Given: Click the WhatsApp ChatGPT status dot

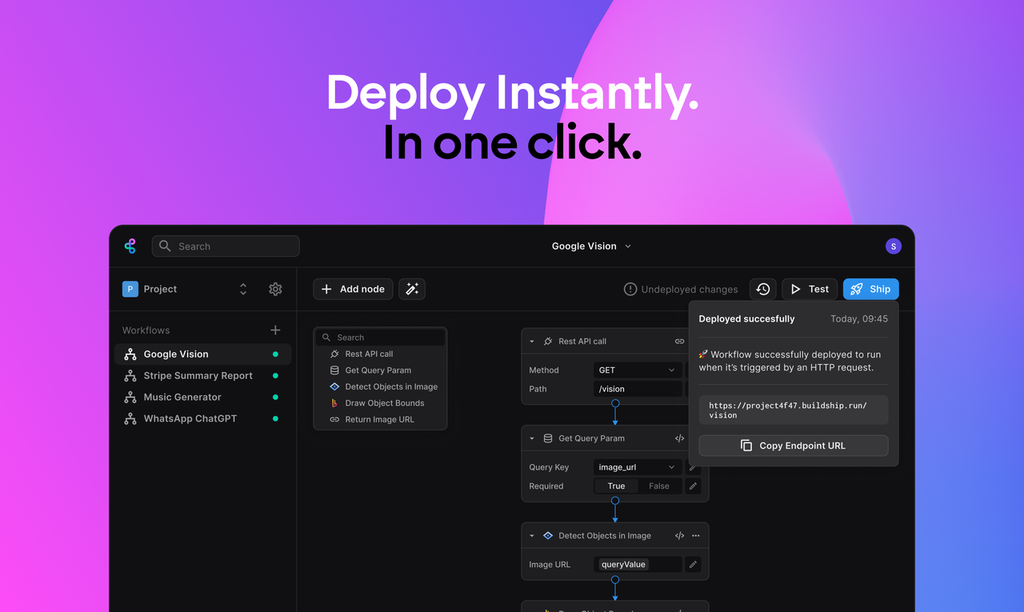Looking at the screenshot, I should point(276,419).
